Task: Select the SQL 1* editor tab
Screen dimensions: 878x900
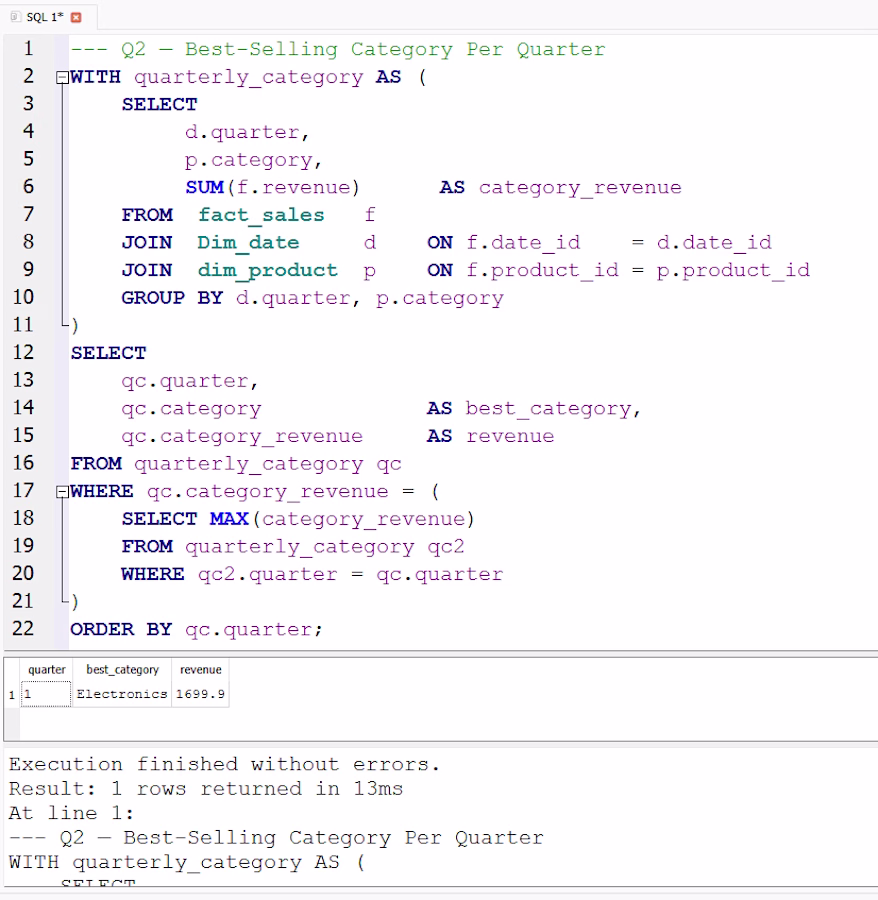Action: [x=48, y=17]
